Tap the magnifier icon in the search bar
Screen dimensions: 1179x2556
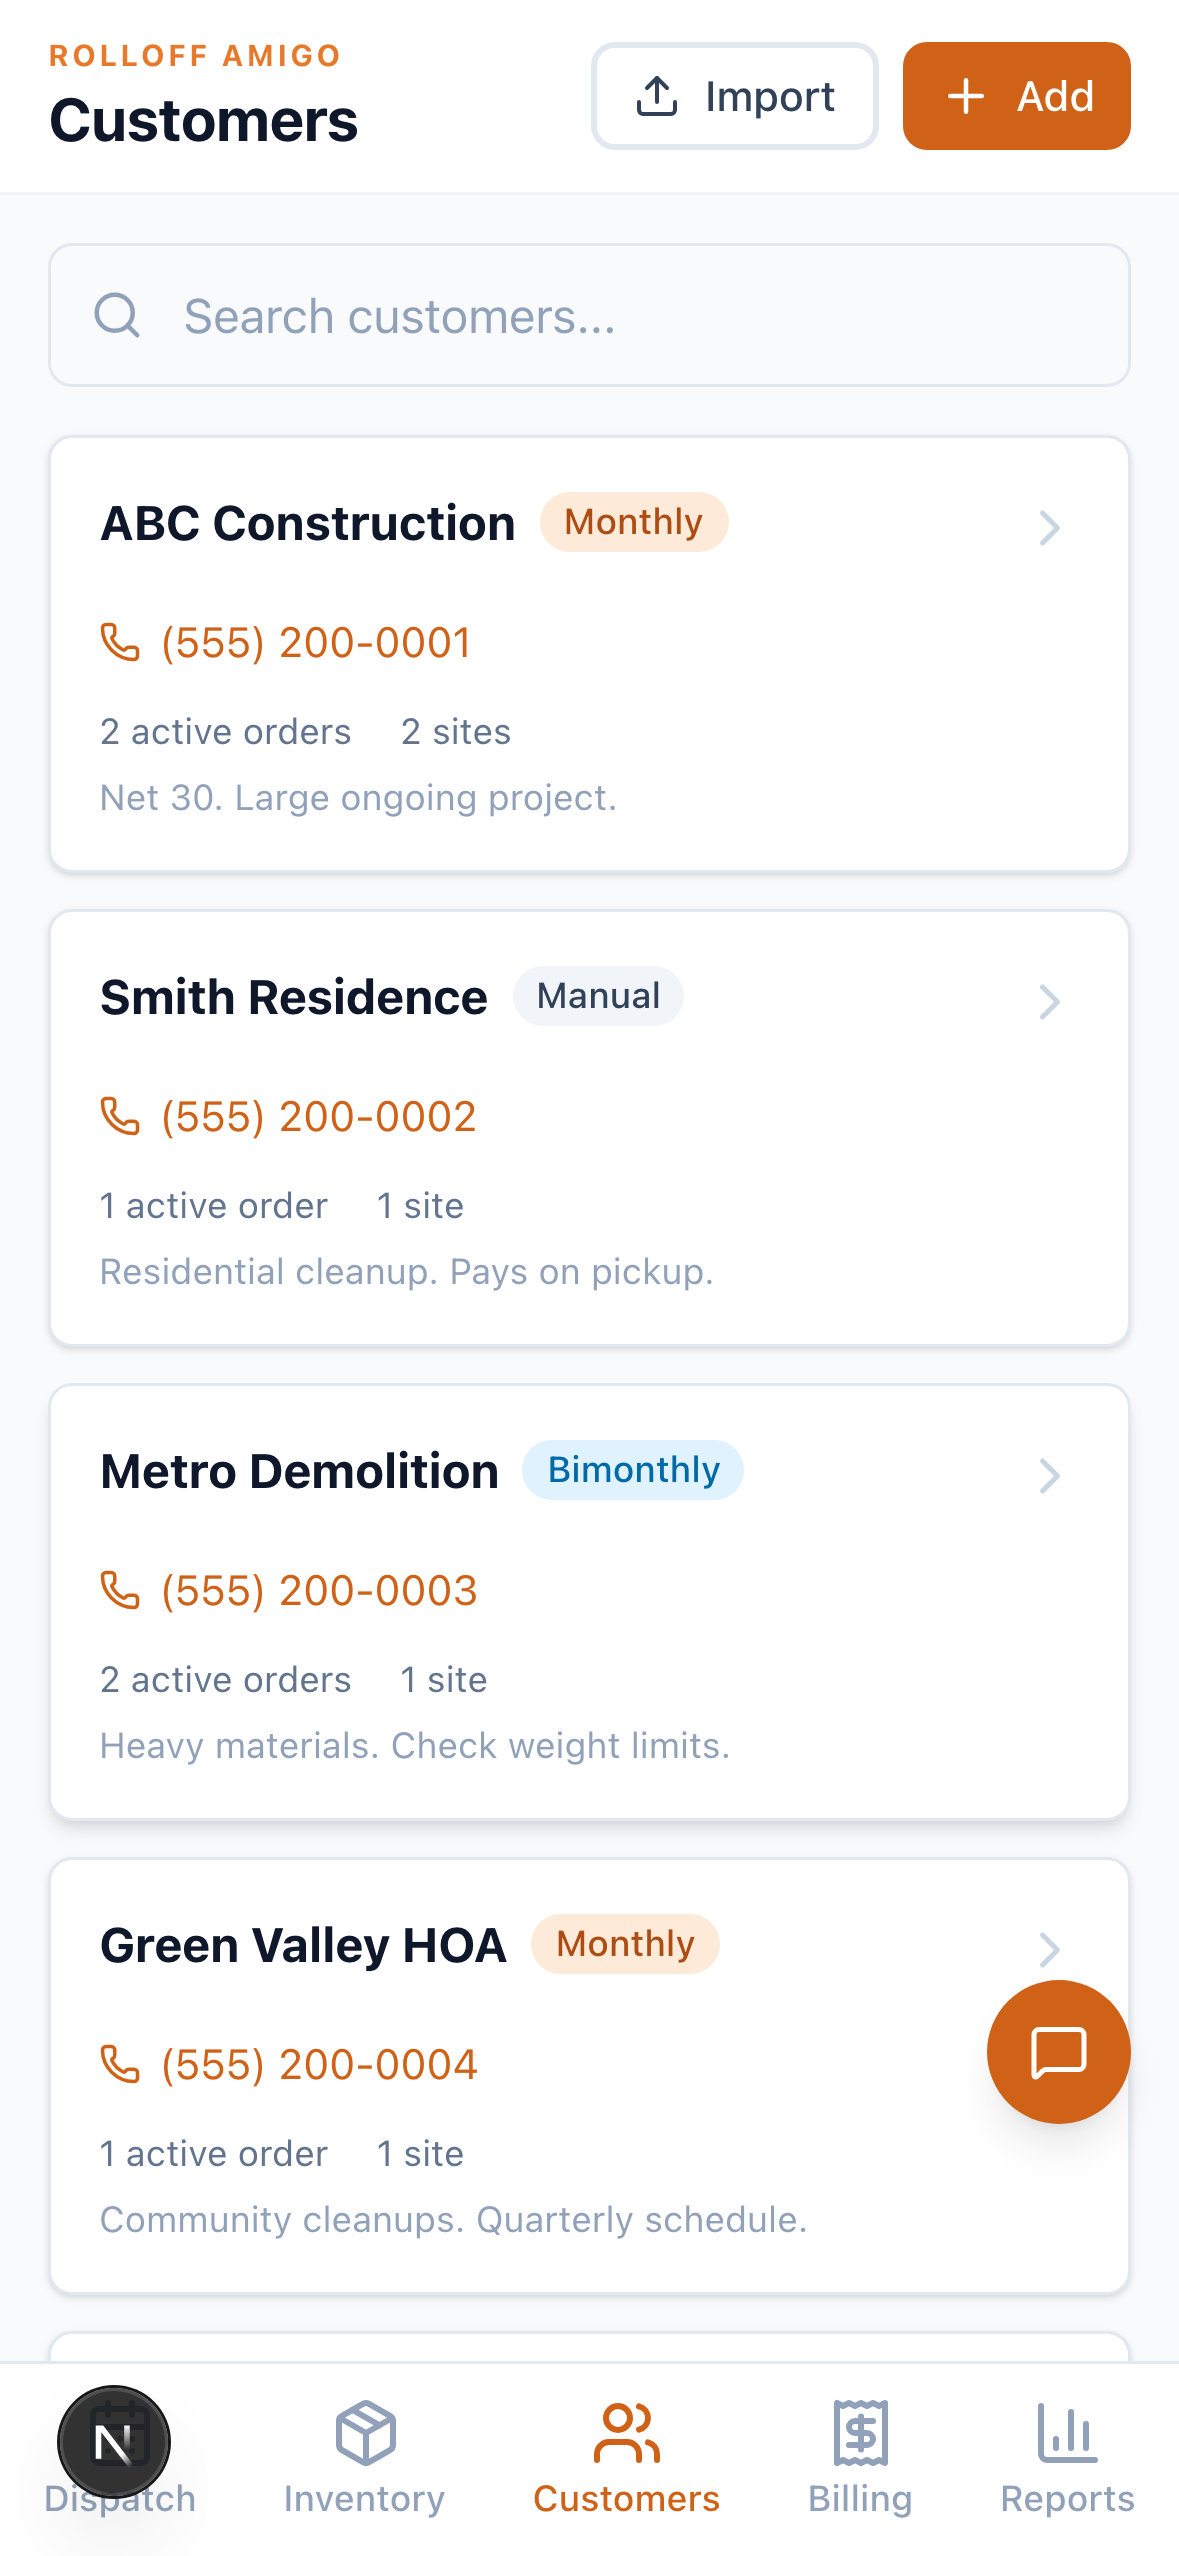coord(117,316)
